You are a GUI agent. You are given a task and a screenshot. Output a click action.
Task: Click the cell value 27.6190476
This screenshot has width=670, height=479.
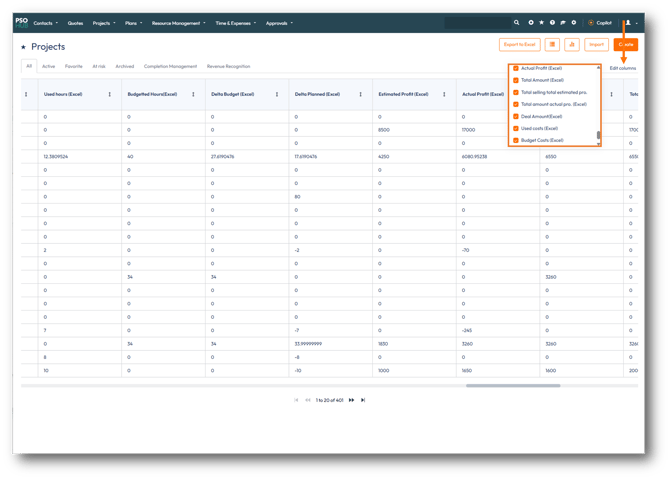coord(222,157)
